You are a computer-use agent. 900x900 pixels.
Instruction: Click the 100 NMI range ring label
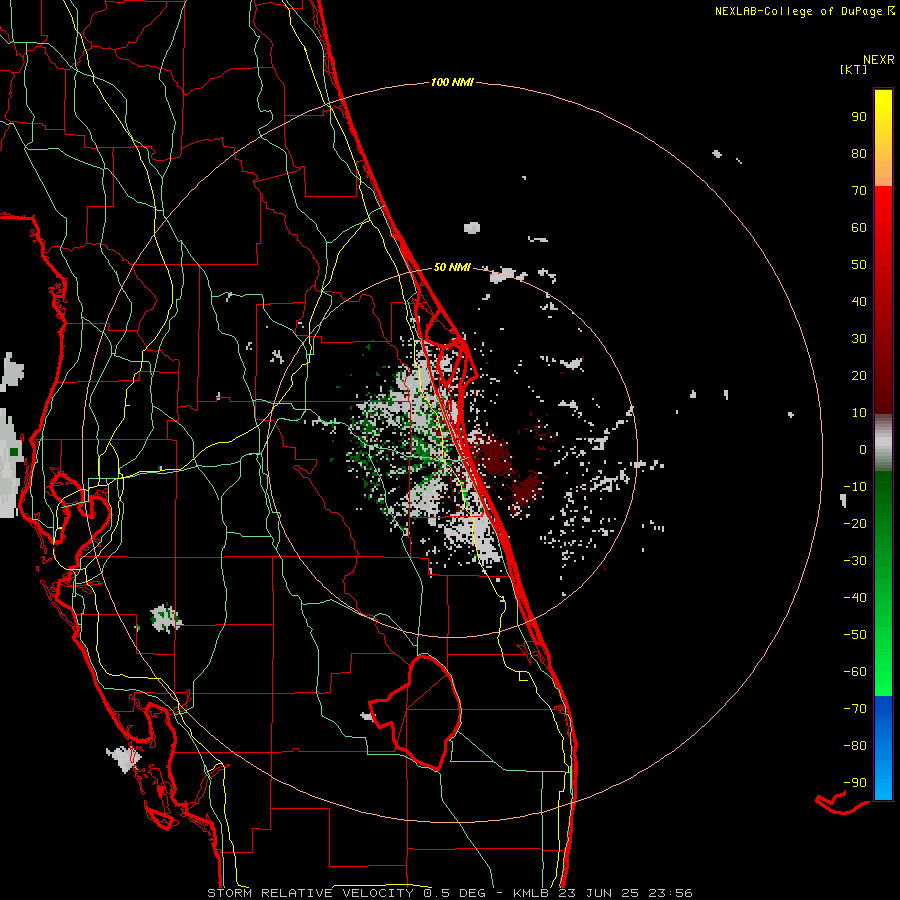(x=452, y=83)
